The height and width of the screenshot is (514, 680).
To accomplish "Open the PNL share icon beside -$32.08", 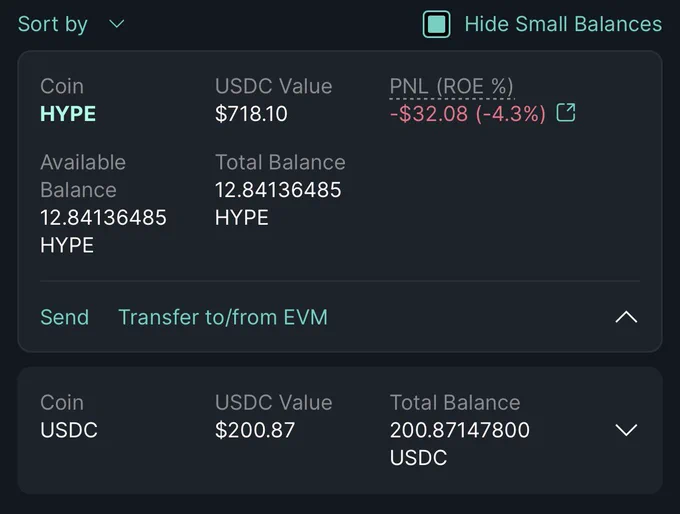I will [566, 113].
